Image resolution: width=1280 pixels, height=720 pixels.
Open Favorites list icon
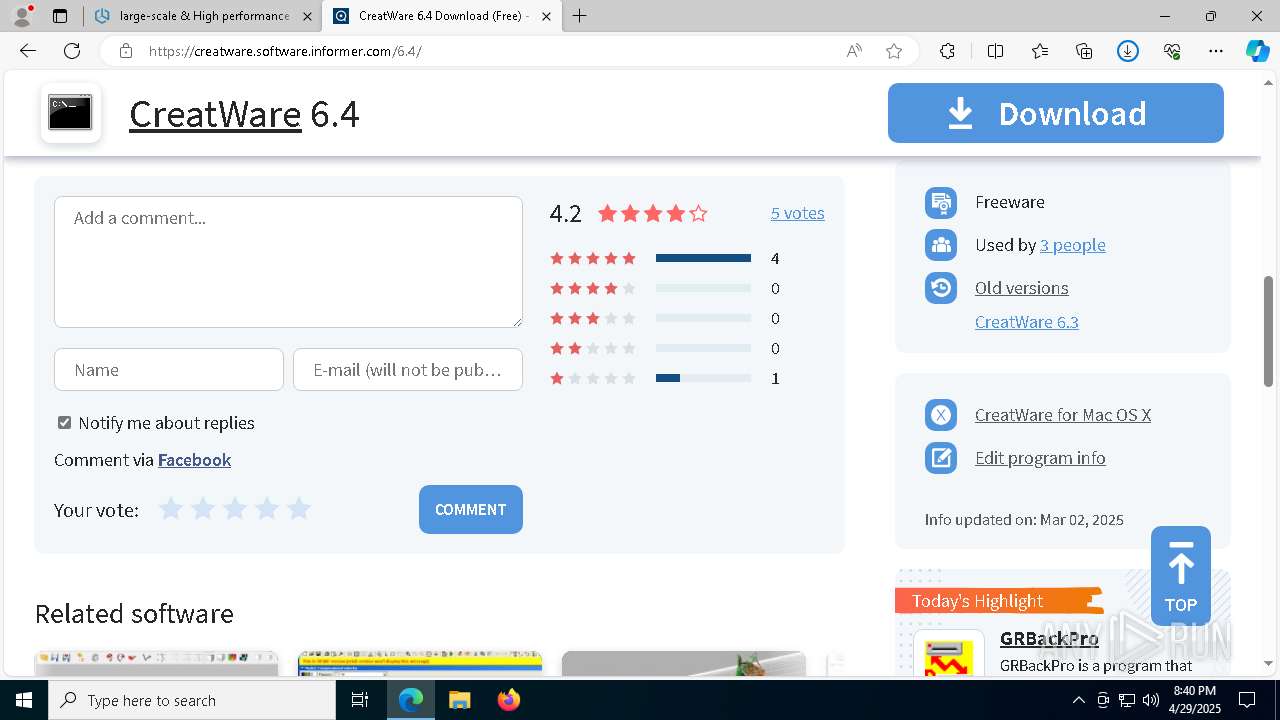1040,51
